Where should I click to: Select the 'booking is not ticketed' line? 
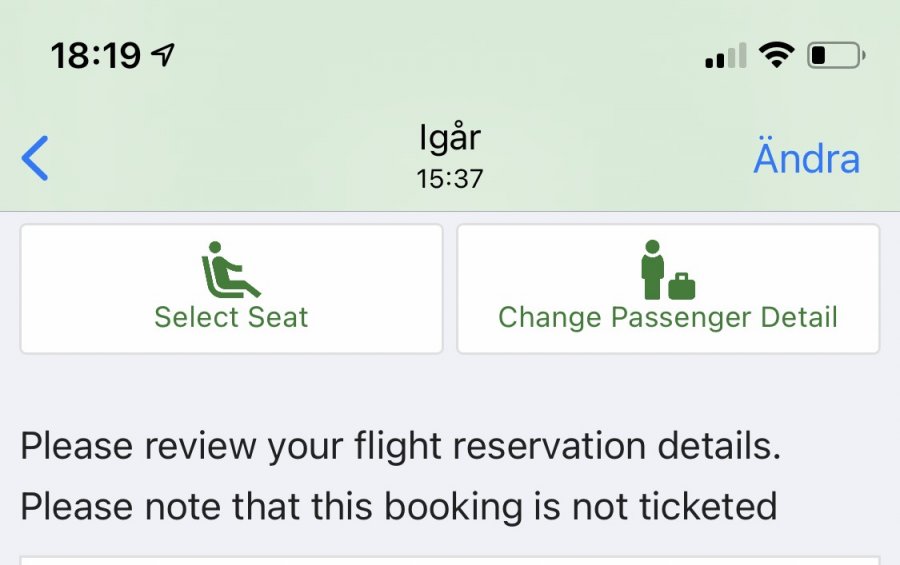point(398,506)
